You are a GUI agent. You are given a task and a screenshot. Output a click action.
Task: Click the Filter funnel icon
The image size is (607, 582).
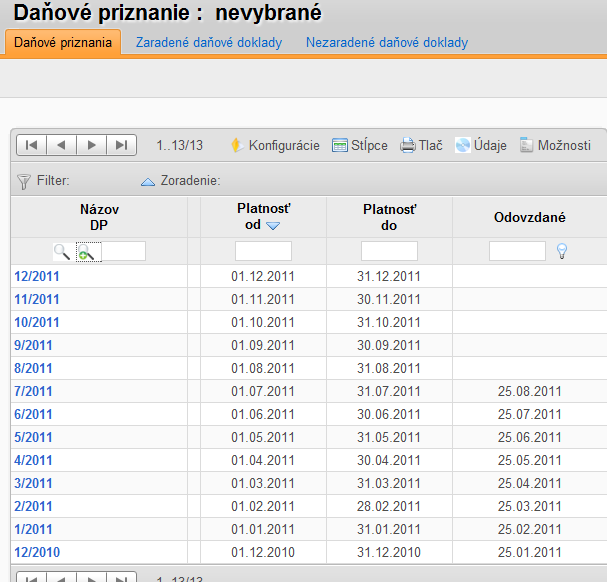click(24, 181)
